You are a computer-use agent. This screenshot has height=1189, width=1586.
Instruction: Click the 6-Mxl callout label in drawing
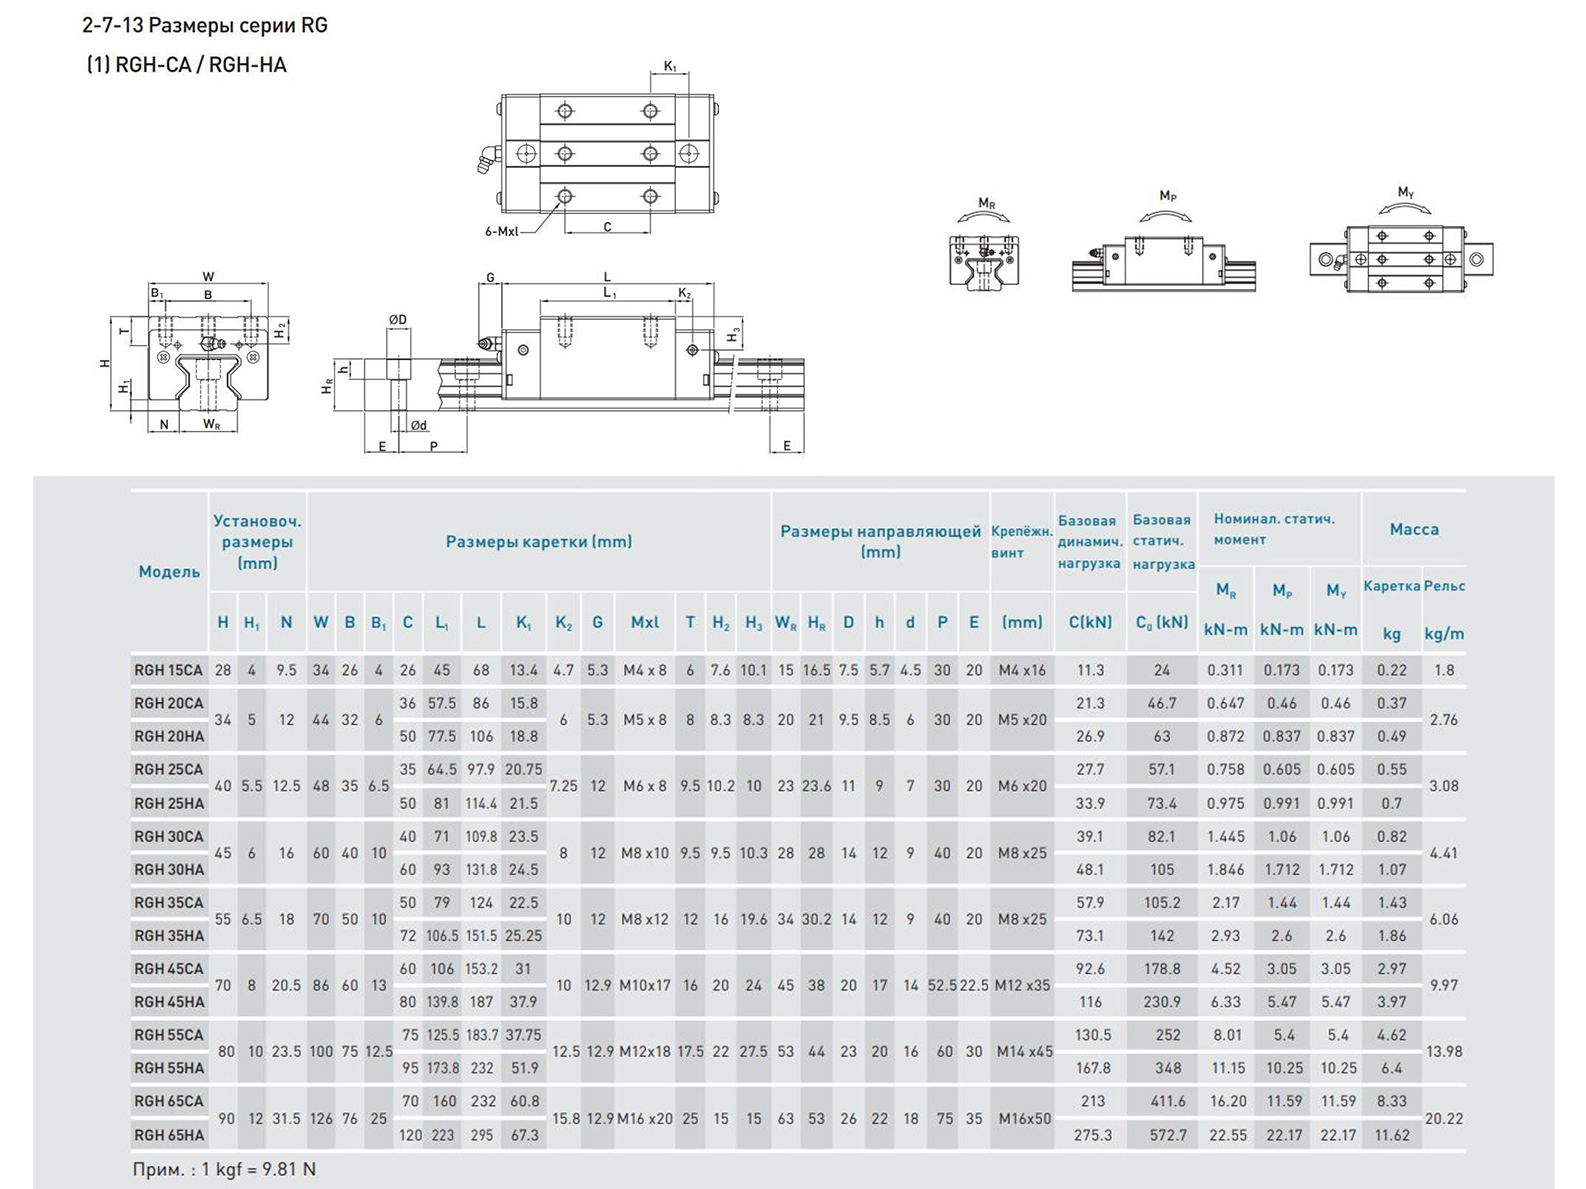point(502,231)
